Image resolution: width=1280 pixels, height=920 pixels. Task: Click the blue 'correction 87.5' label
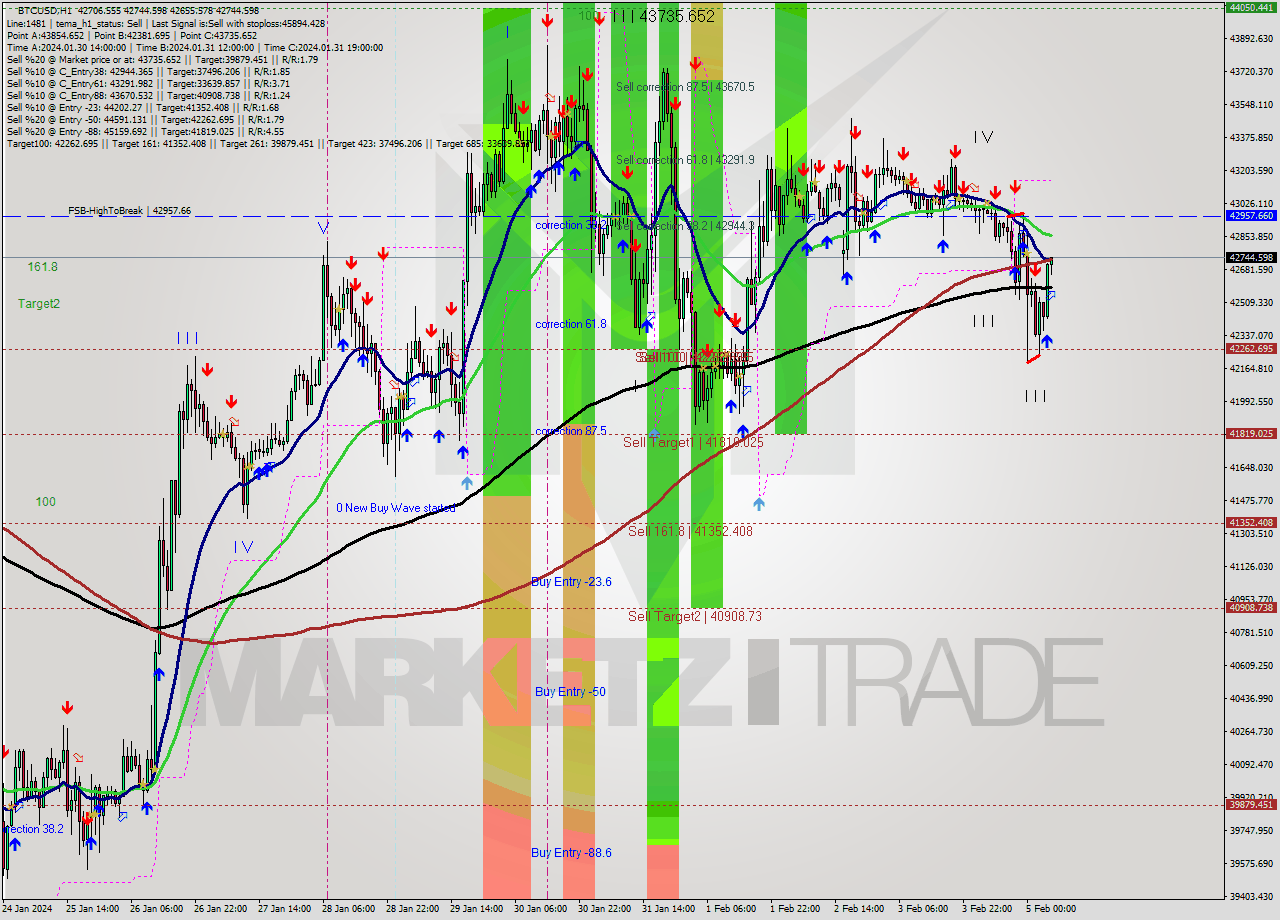(571, 431)
